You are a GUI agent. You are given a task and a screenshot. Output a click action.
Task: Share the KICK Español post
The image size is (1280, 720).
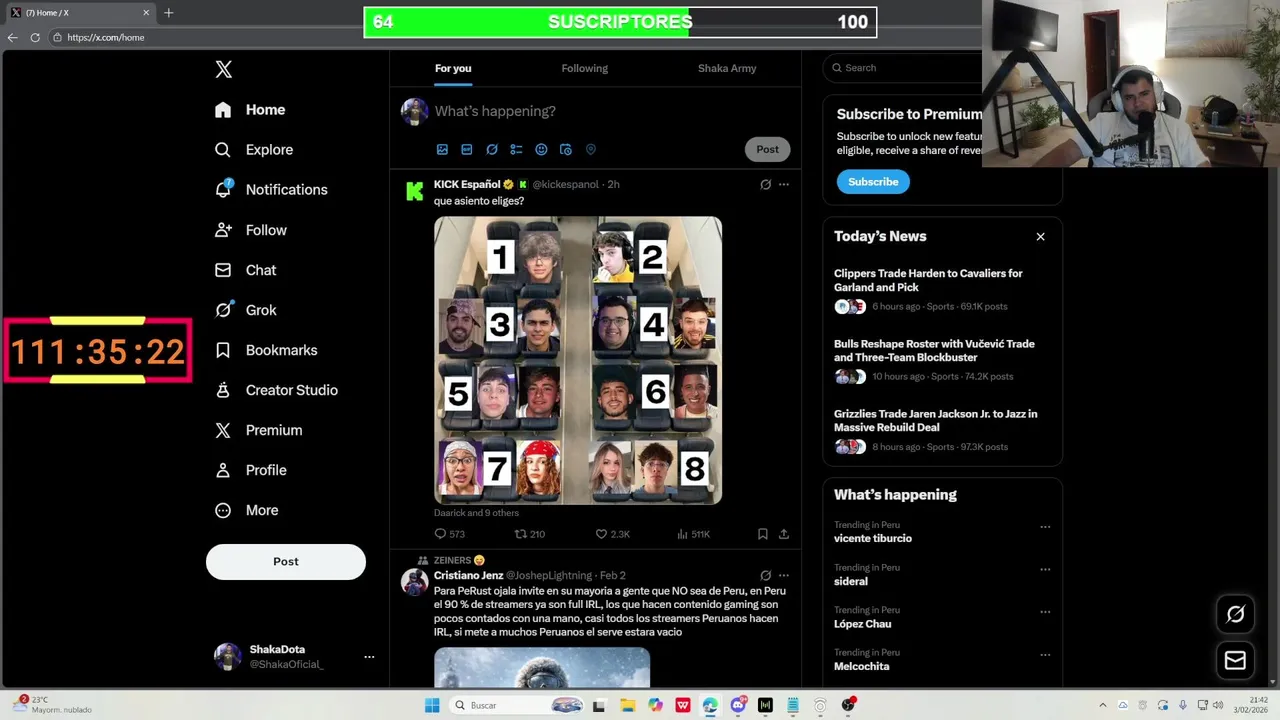[x=784, y=534]
